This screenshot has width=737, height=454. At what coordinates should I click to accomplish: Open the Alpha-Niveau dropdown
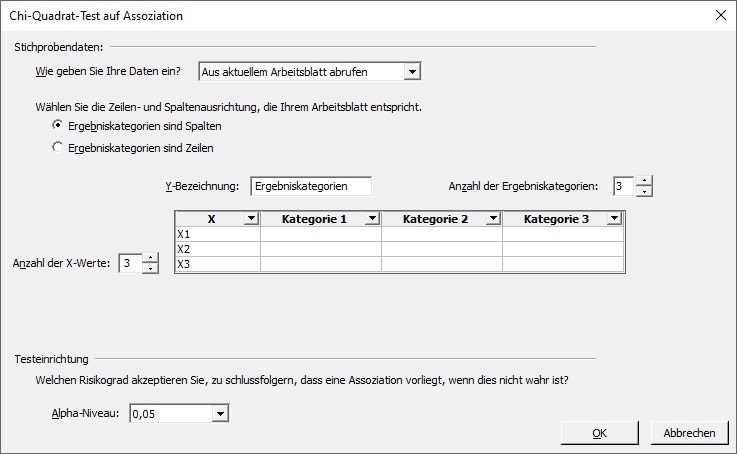click(220, 414)
